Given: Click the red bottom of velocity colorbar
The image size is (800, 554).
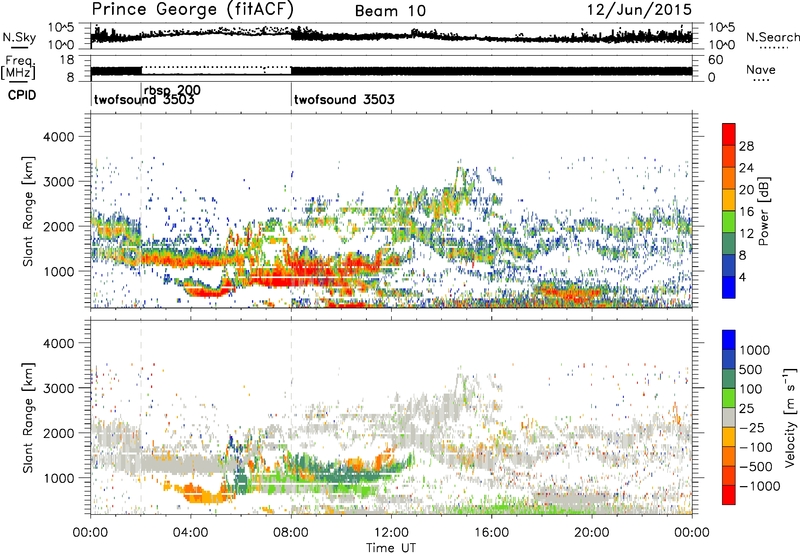Looking at the screenshot, I should point(729,495).
